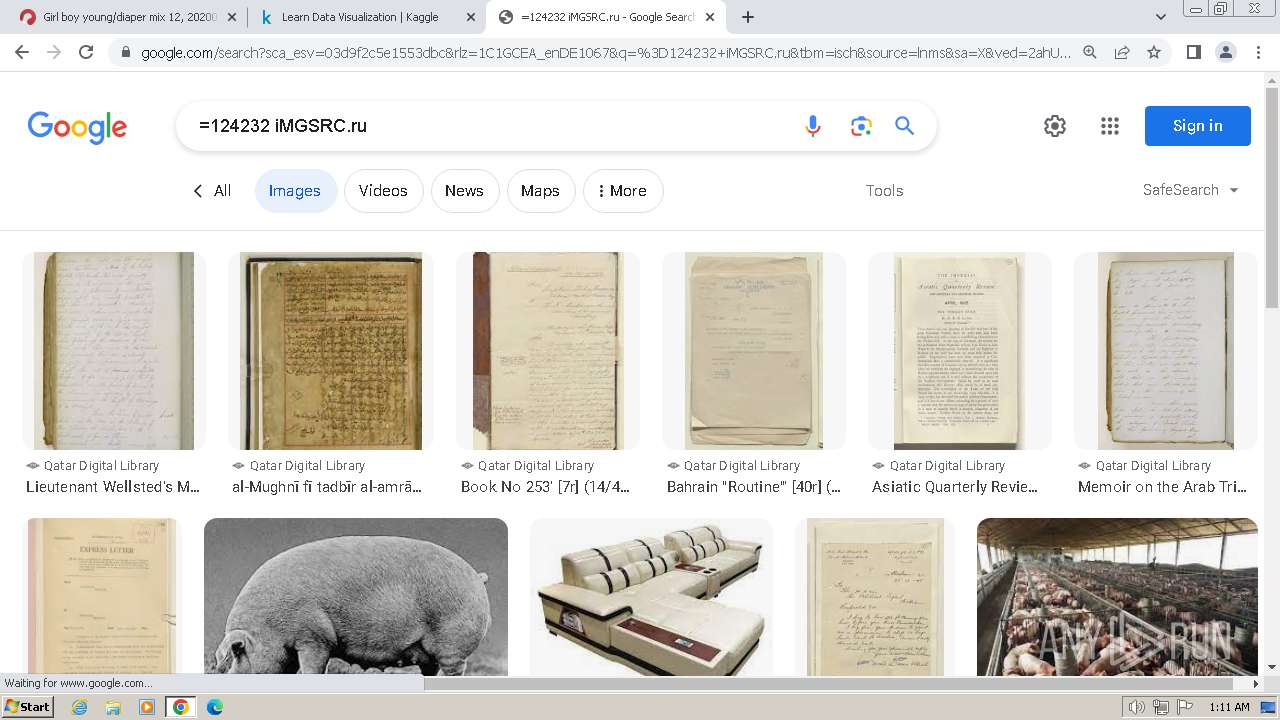
Task: Open File Explorer from taskbar
Action: pyautogui.click(x=113, y=707)
